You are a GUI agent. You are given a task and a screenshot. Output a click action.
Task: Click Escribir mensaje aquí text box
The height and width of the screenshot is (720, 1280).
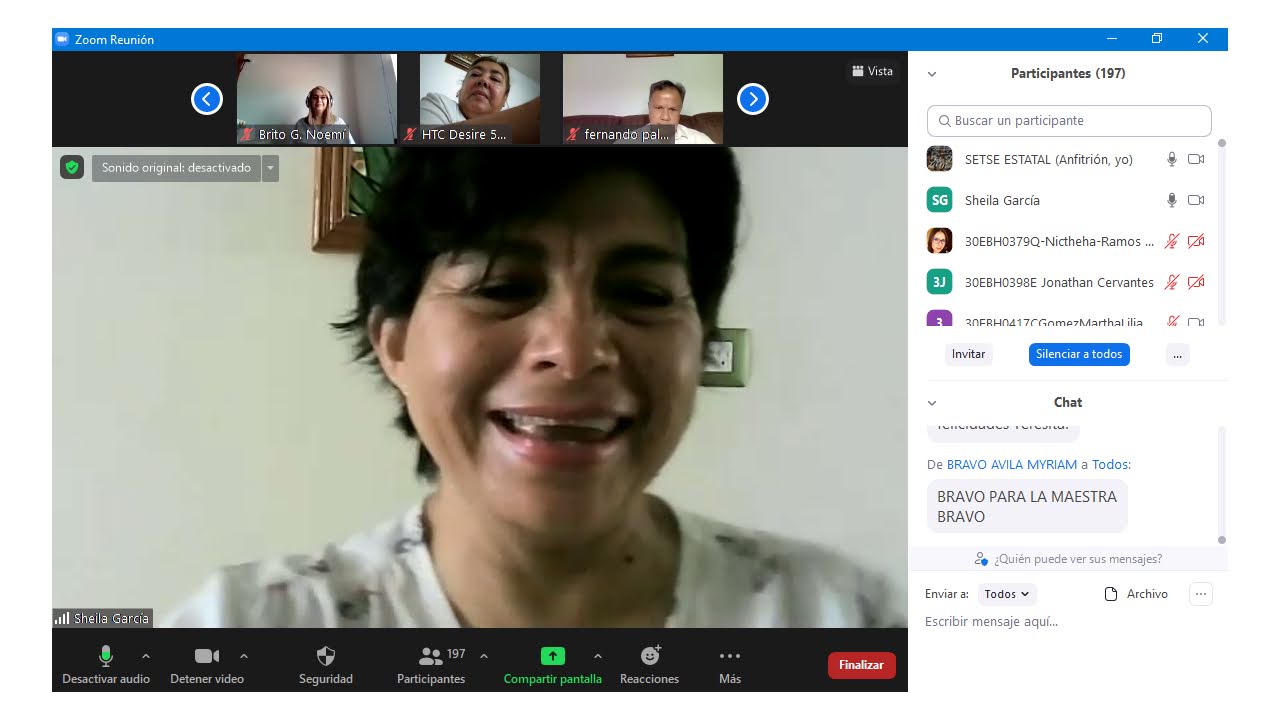click(1068, 622)
